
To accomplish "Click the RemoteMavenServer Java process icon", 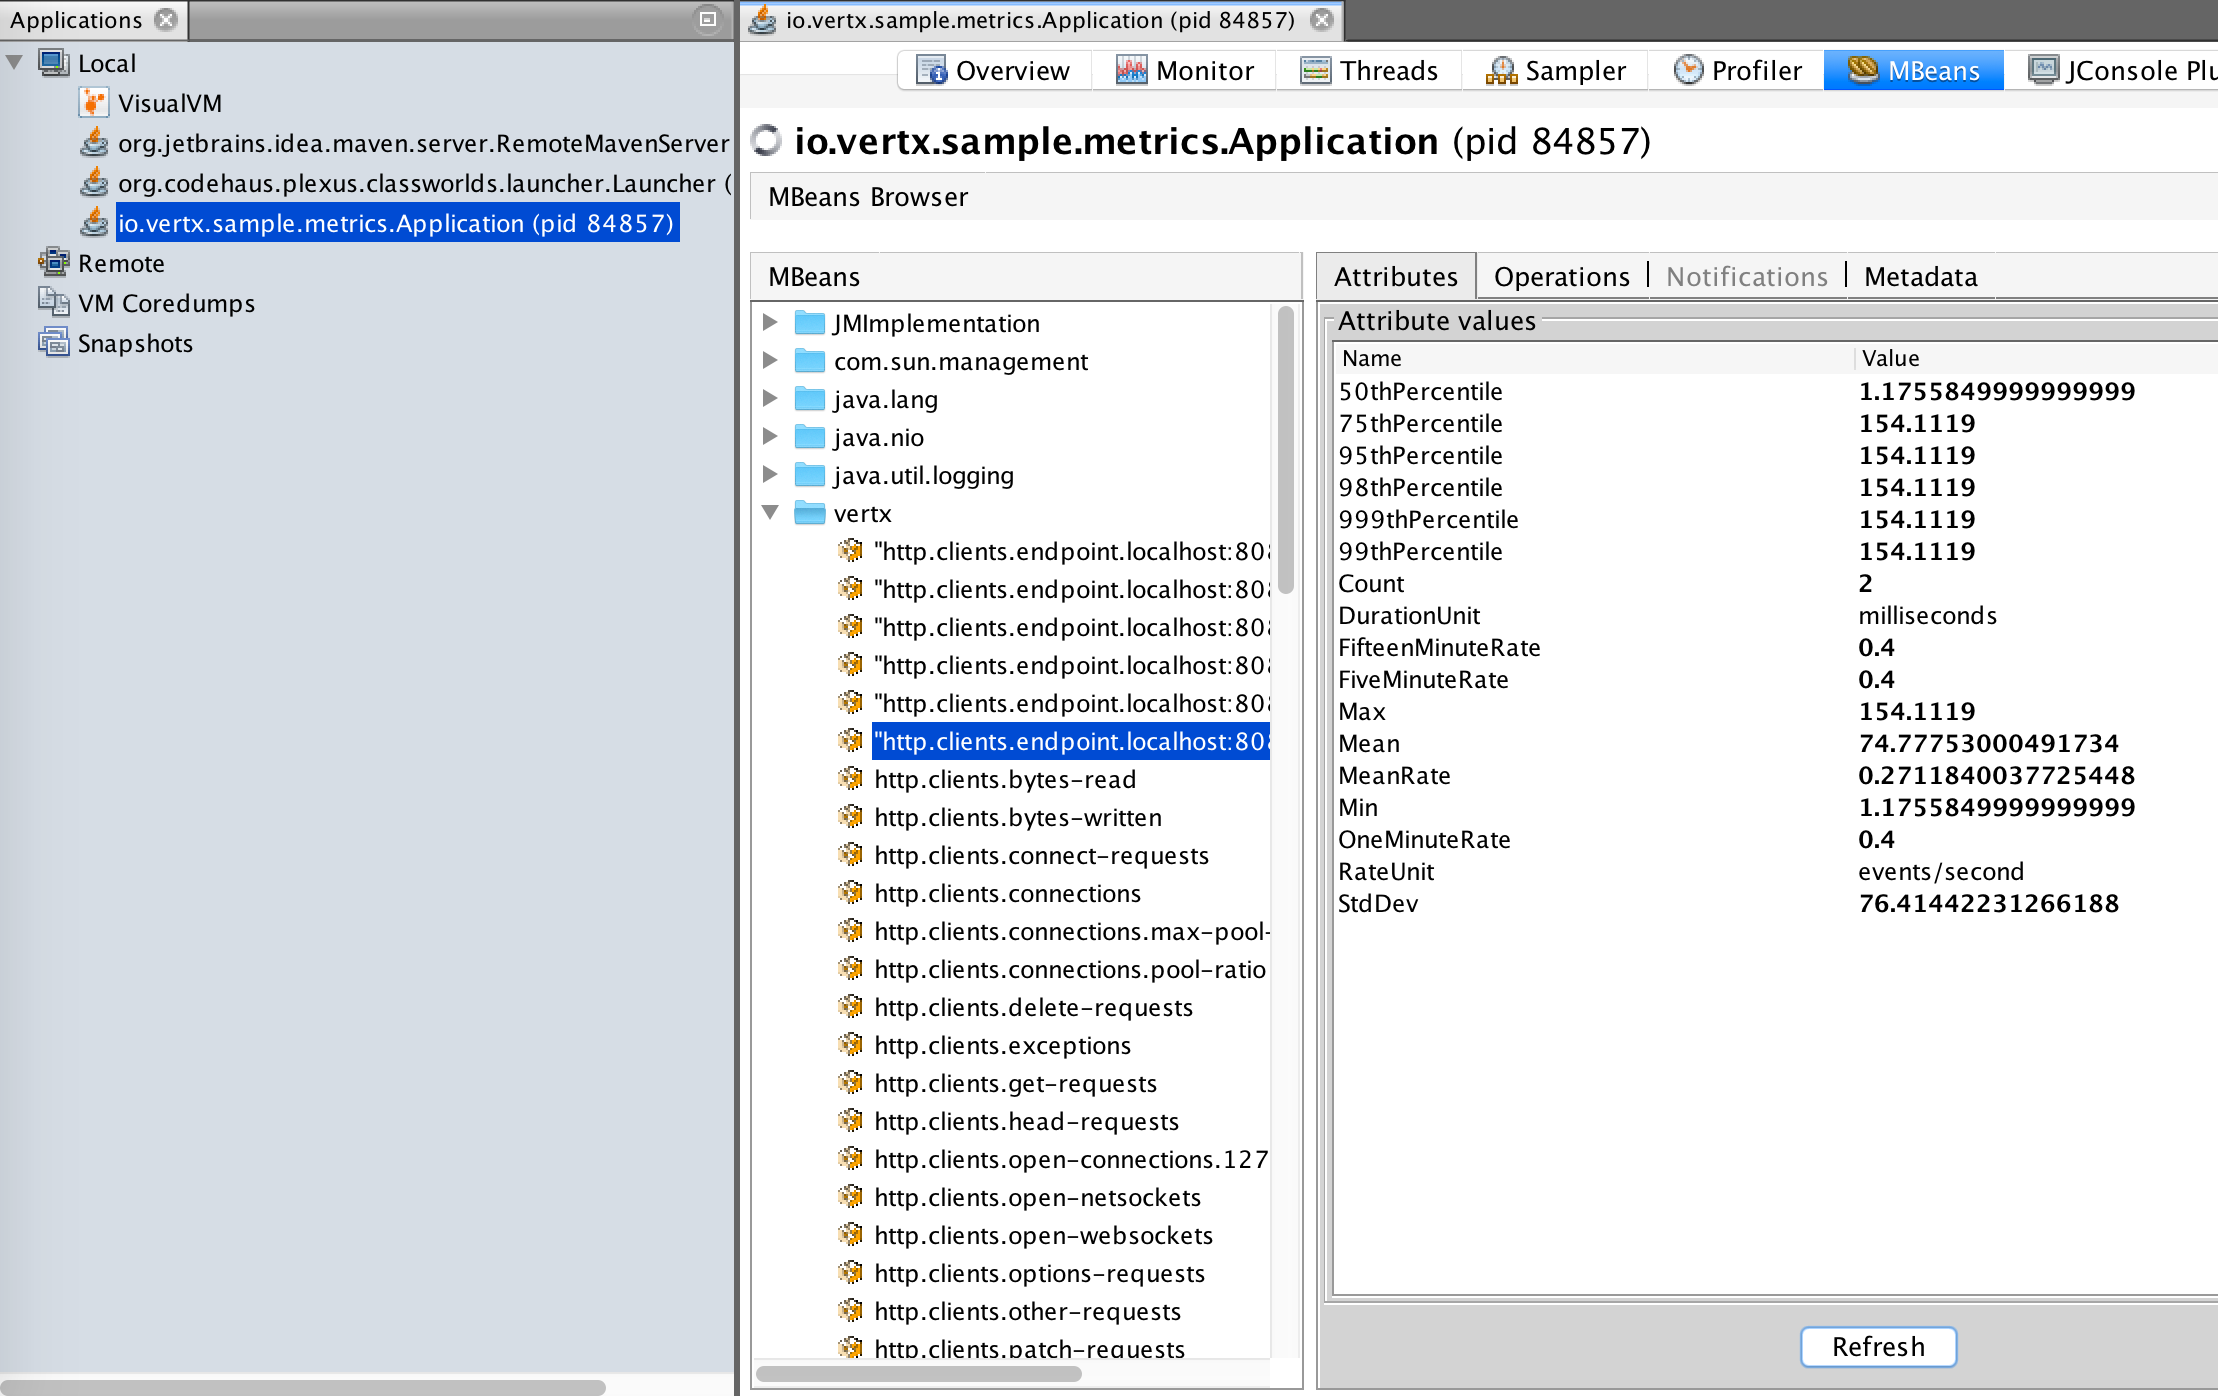I will point(94,143).
